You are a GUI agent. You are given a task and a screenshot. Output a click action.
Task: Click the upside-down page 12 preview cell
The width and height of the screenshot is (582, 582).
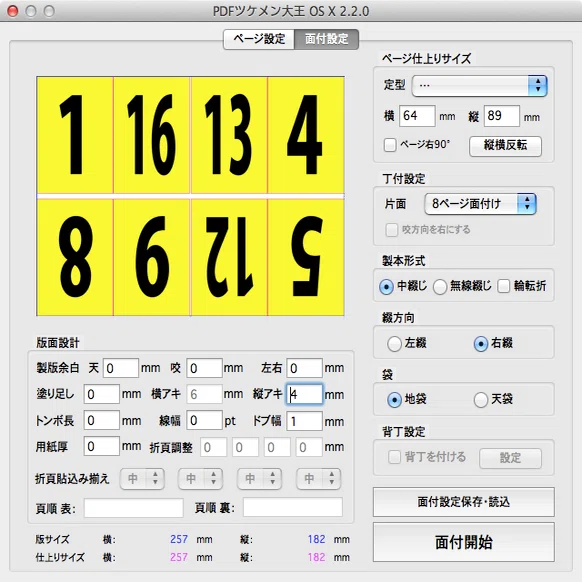point(229,257)
